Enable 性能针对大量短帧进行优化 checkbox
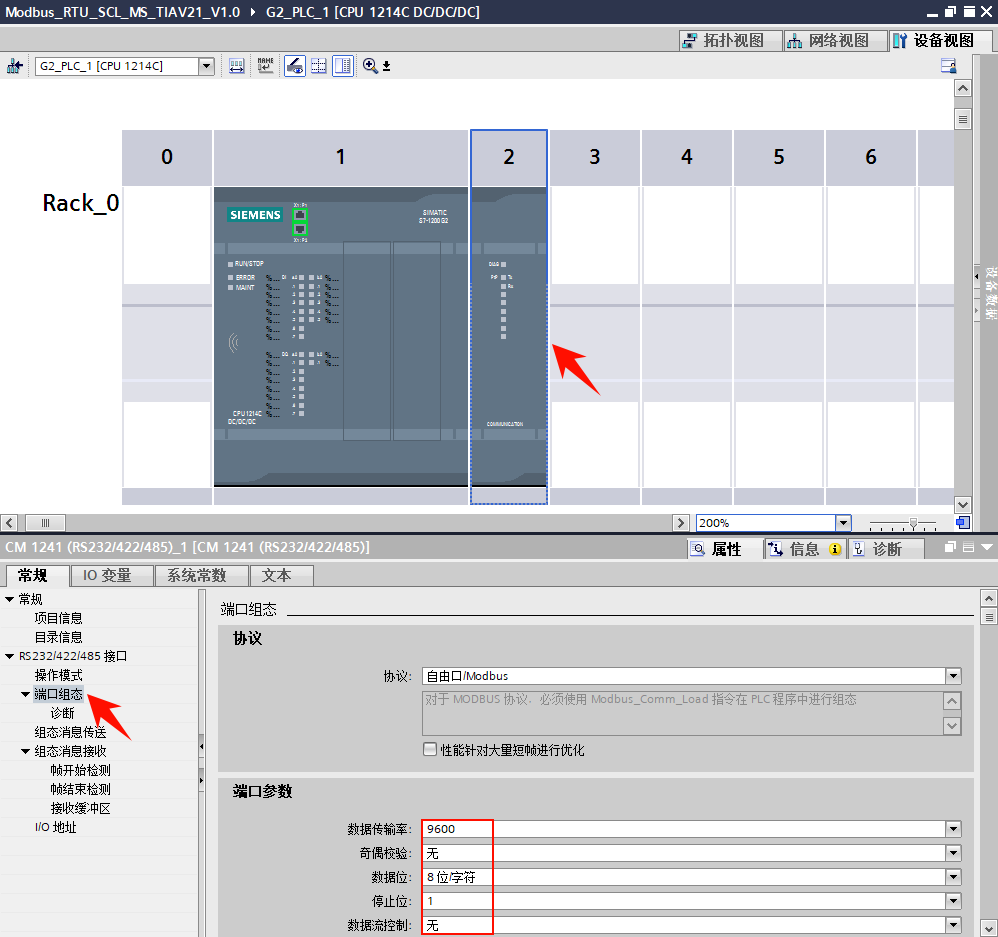Viewport: 998px width, 937px height. click(430, 749)
